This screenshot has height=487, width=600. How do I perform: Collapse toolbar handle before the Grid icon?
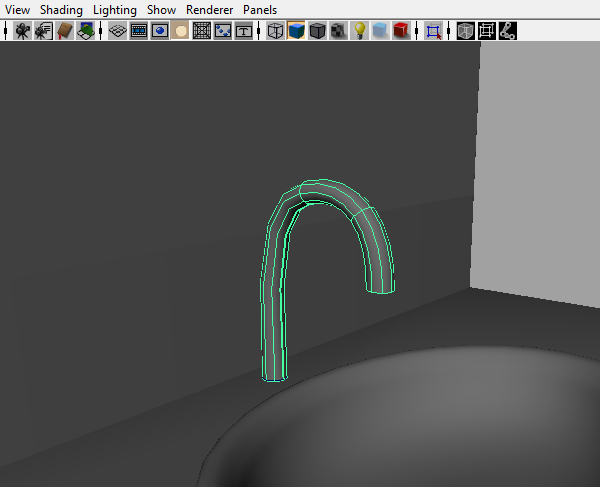(101, 31)
